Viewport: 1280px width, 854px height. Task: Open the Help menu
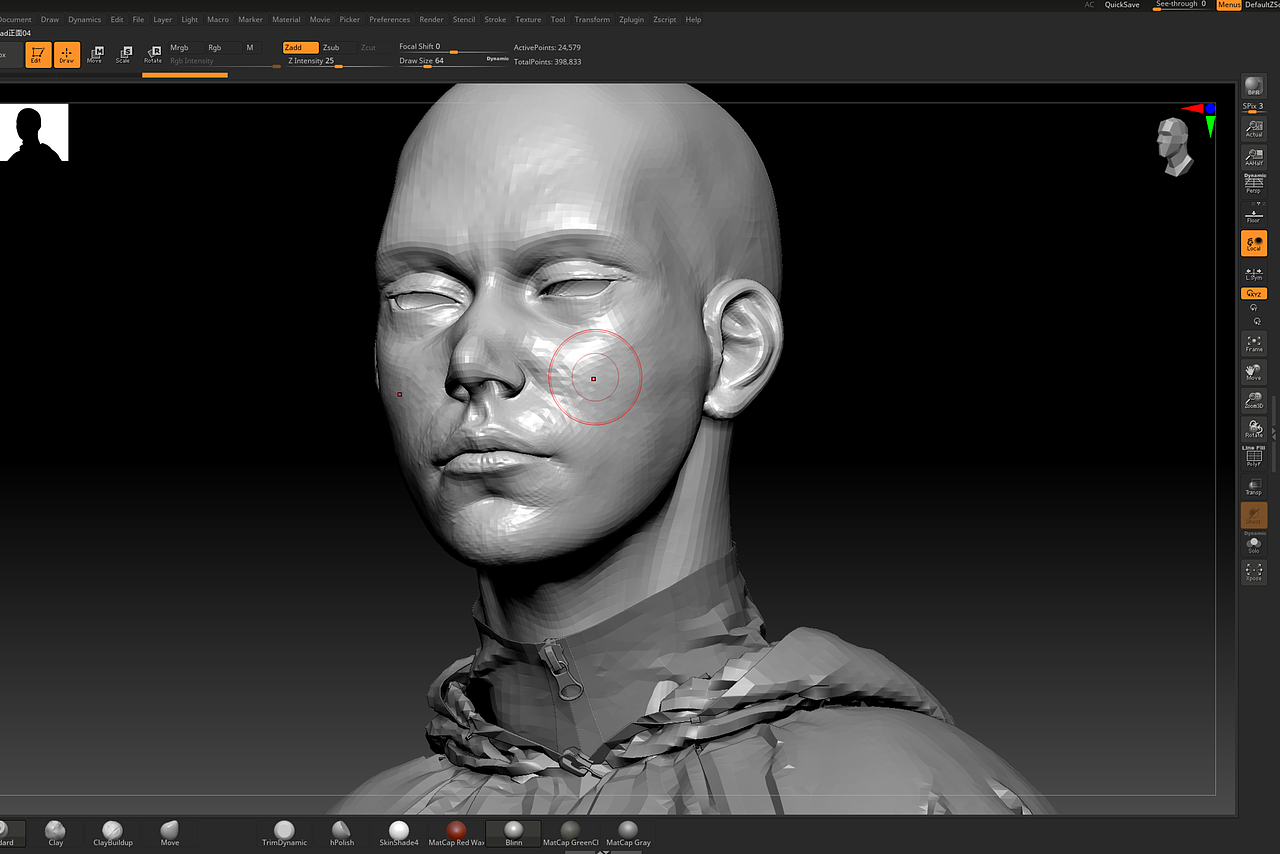(693, 19)
